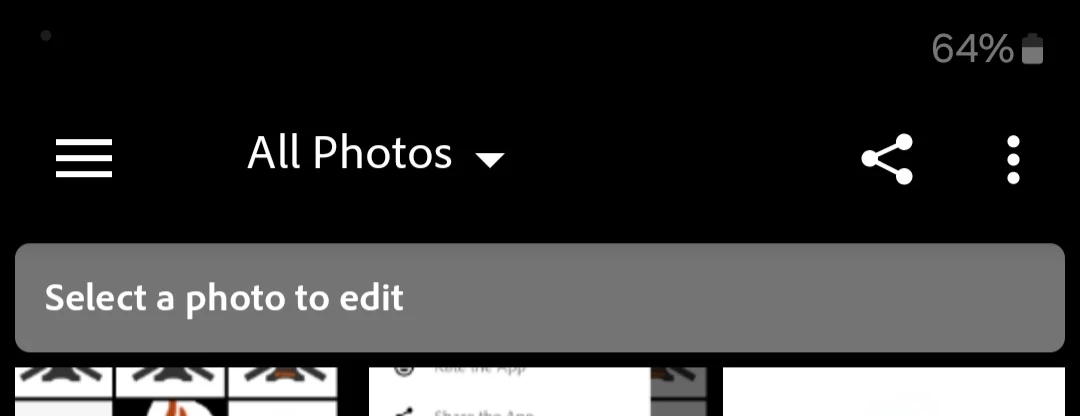Tap the grey strip on the middle thumbnail's right edge
The width and height of the screenshot is (1080, 416).
pos(678,391)
